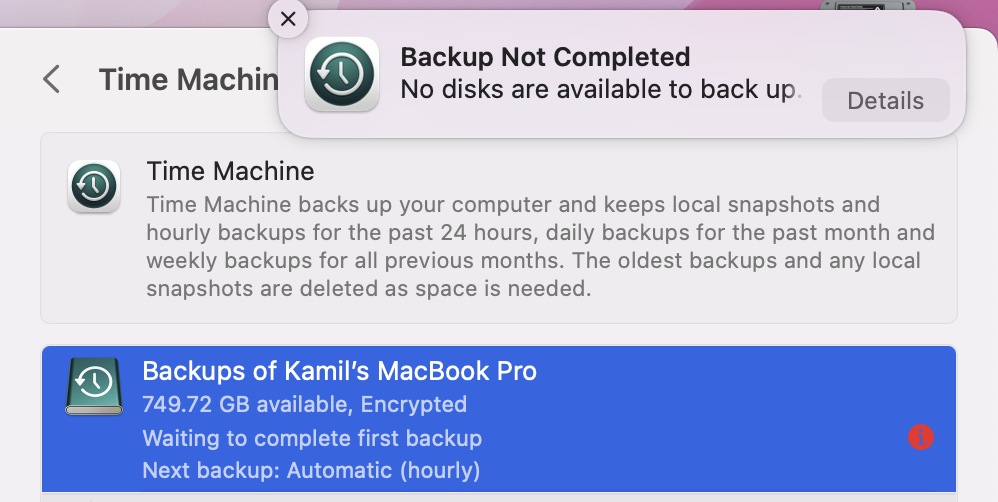998x502 pixels.
Task: Click the Time Machine heading in description
Action: [230, 172]
